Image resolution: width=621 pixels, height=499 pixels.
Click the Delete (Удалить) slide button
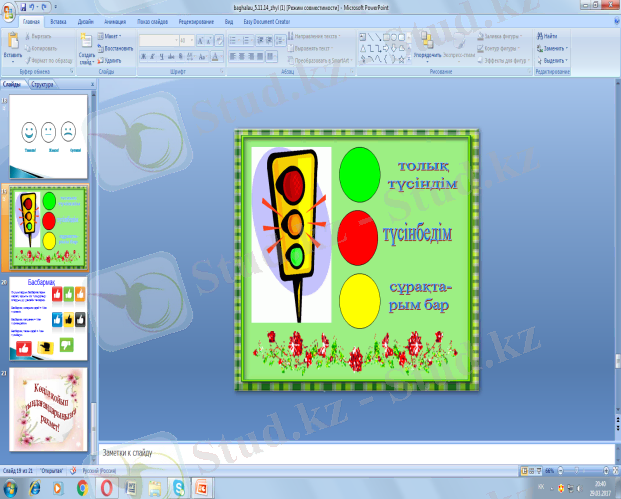[112, 60]
